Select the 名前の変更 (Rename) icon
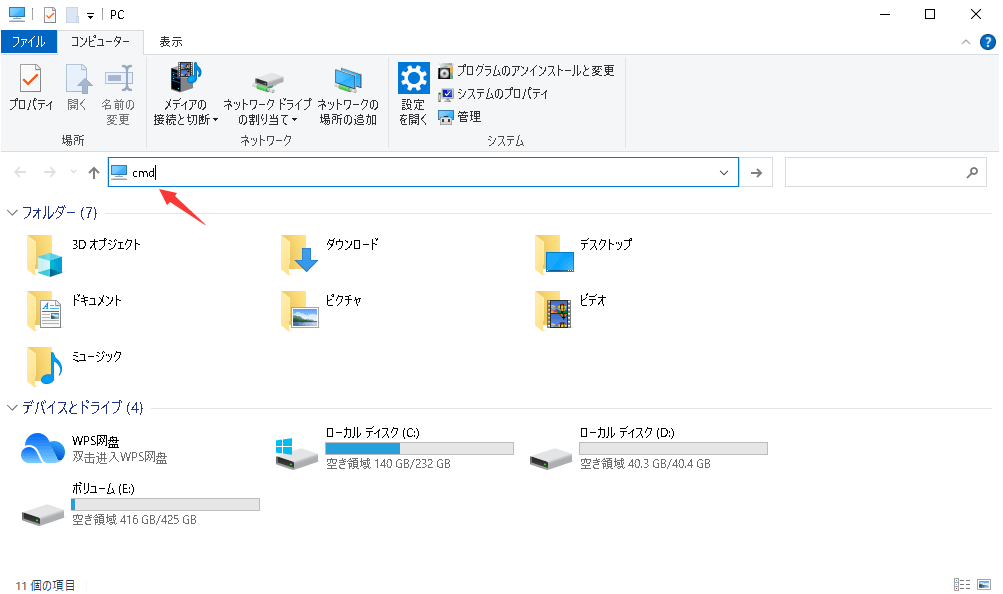 pos(118,90)
